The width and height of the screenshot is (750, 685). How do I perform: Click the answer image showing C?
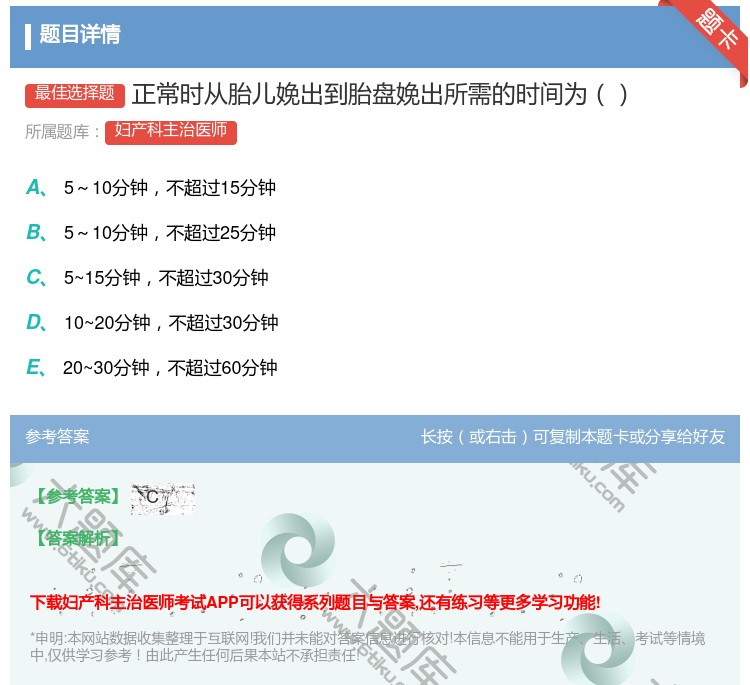click(x=163, y=498)
